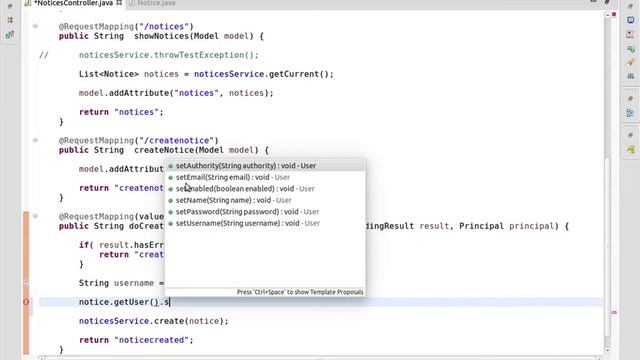Click horizontal scrollbar left arrow
The width and height of the screenshot is (640, 360).
tap(41, 358)
